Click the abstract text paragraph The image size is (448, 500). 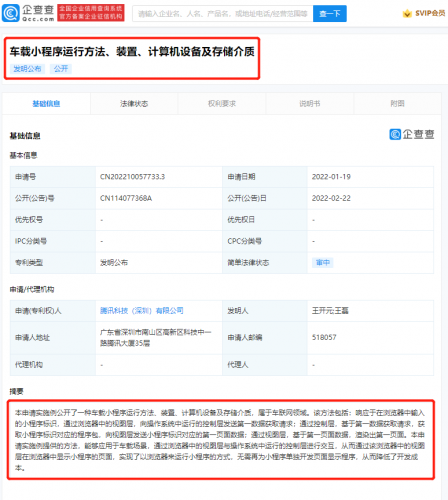[220, 440]
